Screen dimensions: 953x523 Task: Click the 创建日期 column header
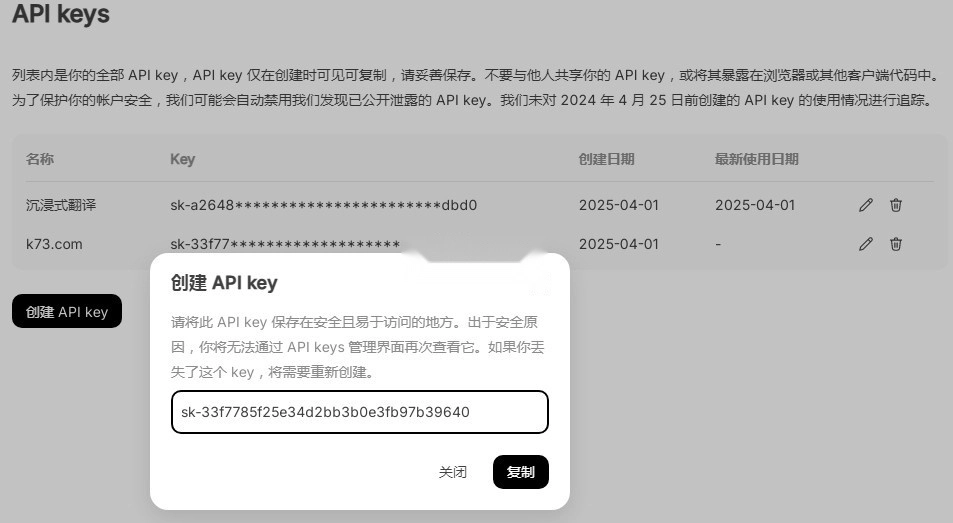pos(607,159)
